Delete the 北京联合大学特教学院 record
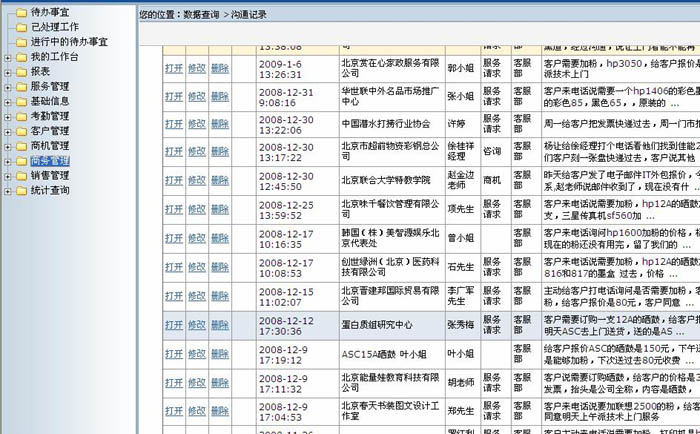Image resolution: width=700 pixels, height=434 pixels. tap(219, 181)
